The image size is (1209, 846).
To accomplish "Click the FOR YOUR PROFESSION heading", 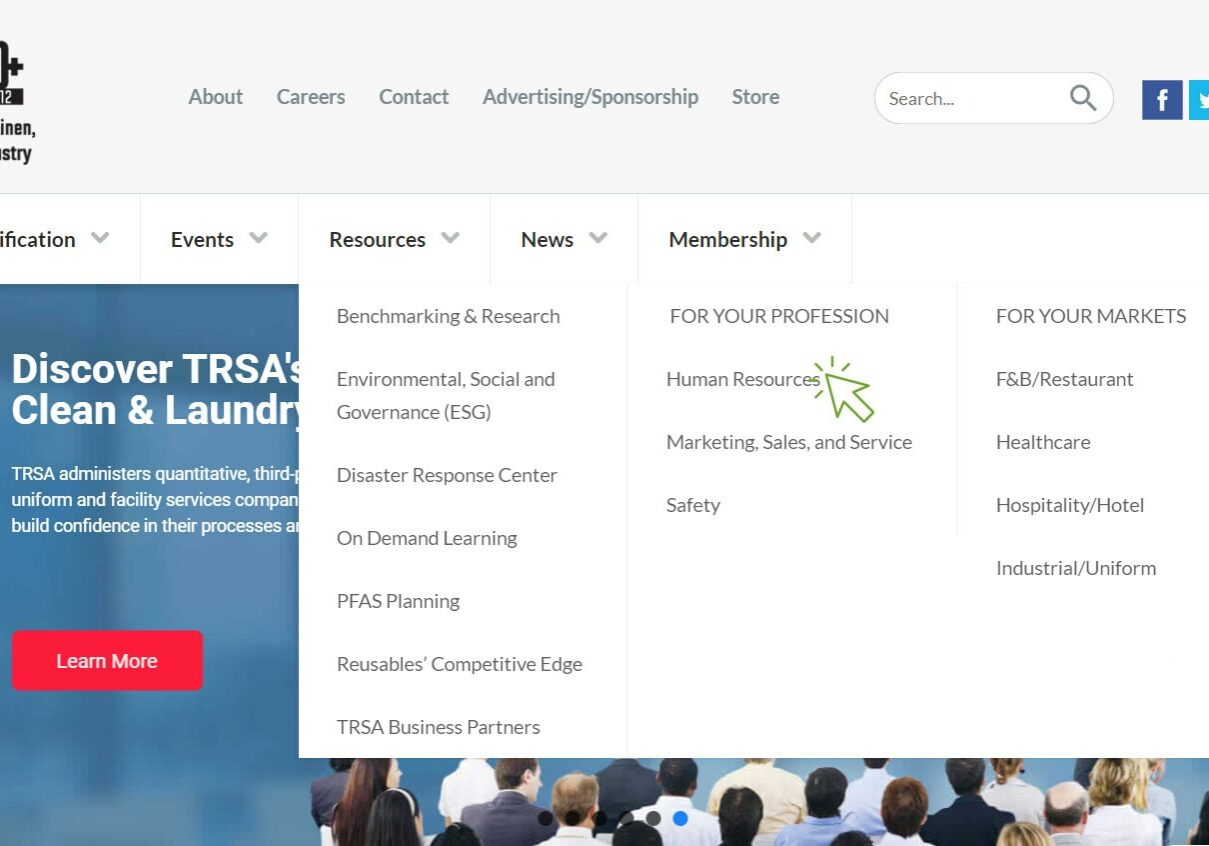I will coord(779,316).
